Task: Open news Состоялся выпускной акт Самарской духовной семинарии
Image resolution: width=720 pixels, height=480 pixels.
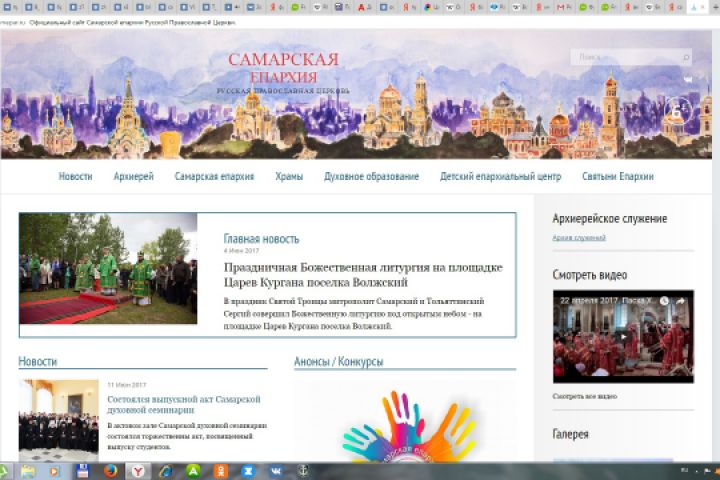Action: tap(184, 404)
